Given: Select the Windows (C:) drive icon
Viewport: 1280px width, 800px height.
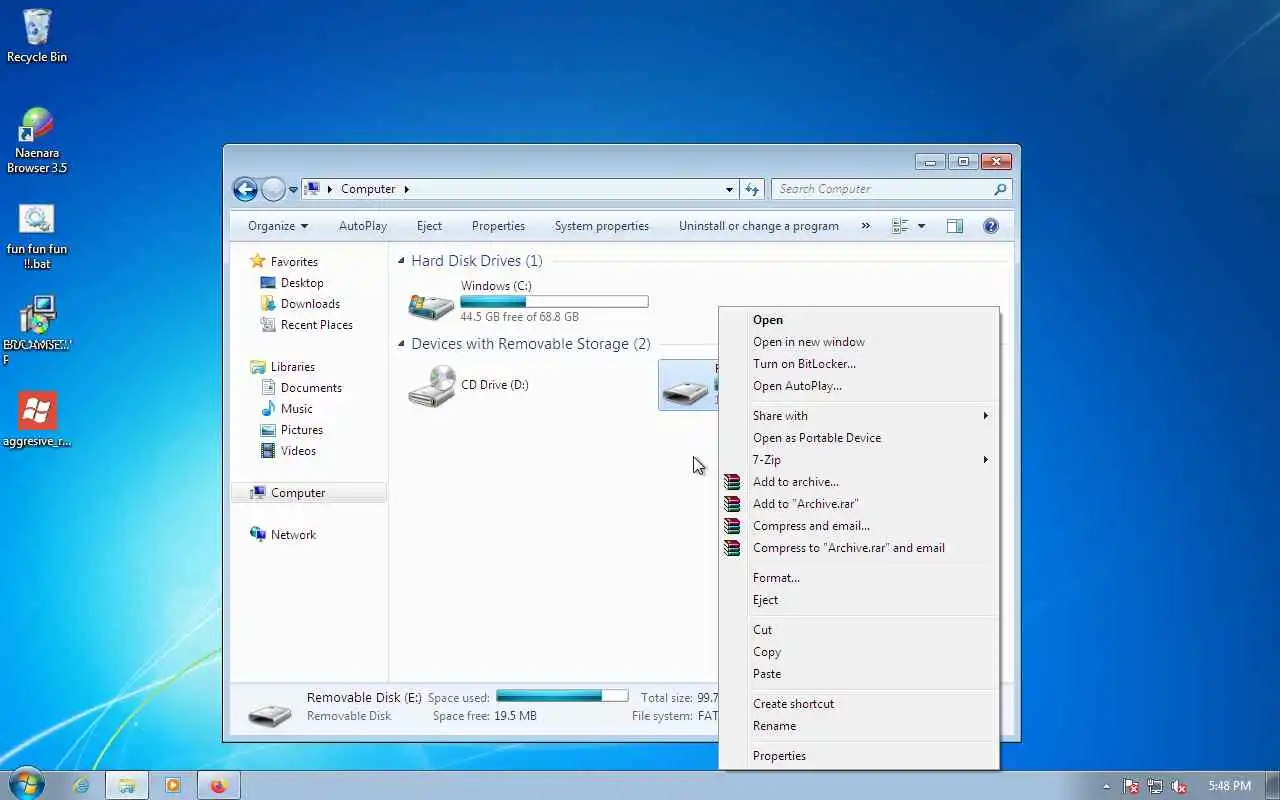Looking at the screenshot, I should [431, 305].
